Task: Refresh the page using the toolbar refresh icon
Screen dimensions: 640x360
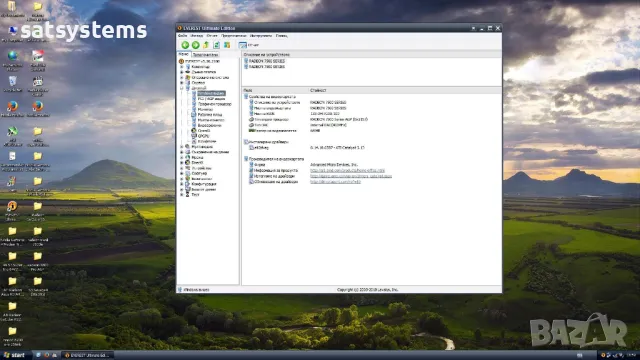Action: (217, 45)
